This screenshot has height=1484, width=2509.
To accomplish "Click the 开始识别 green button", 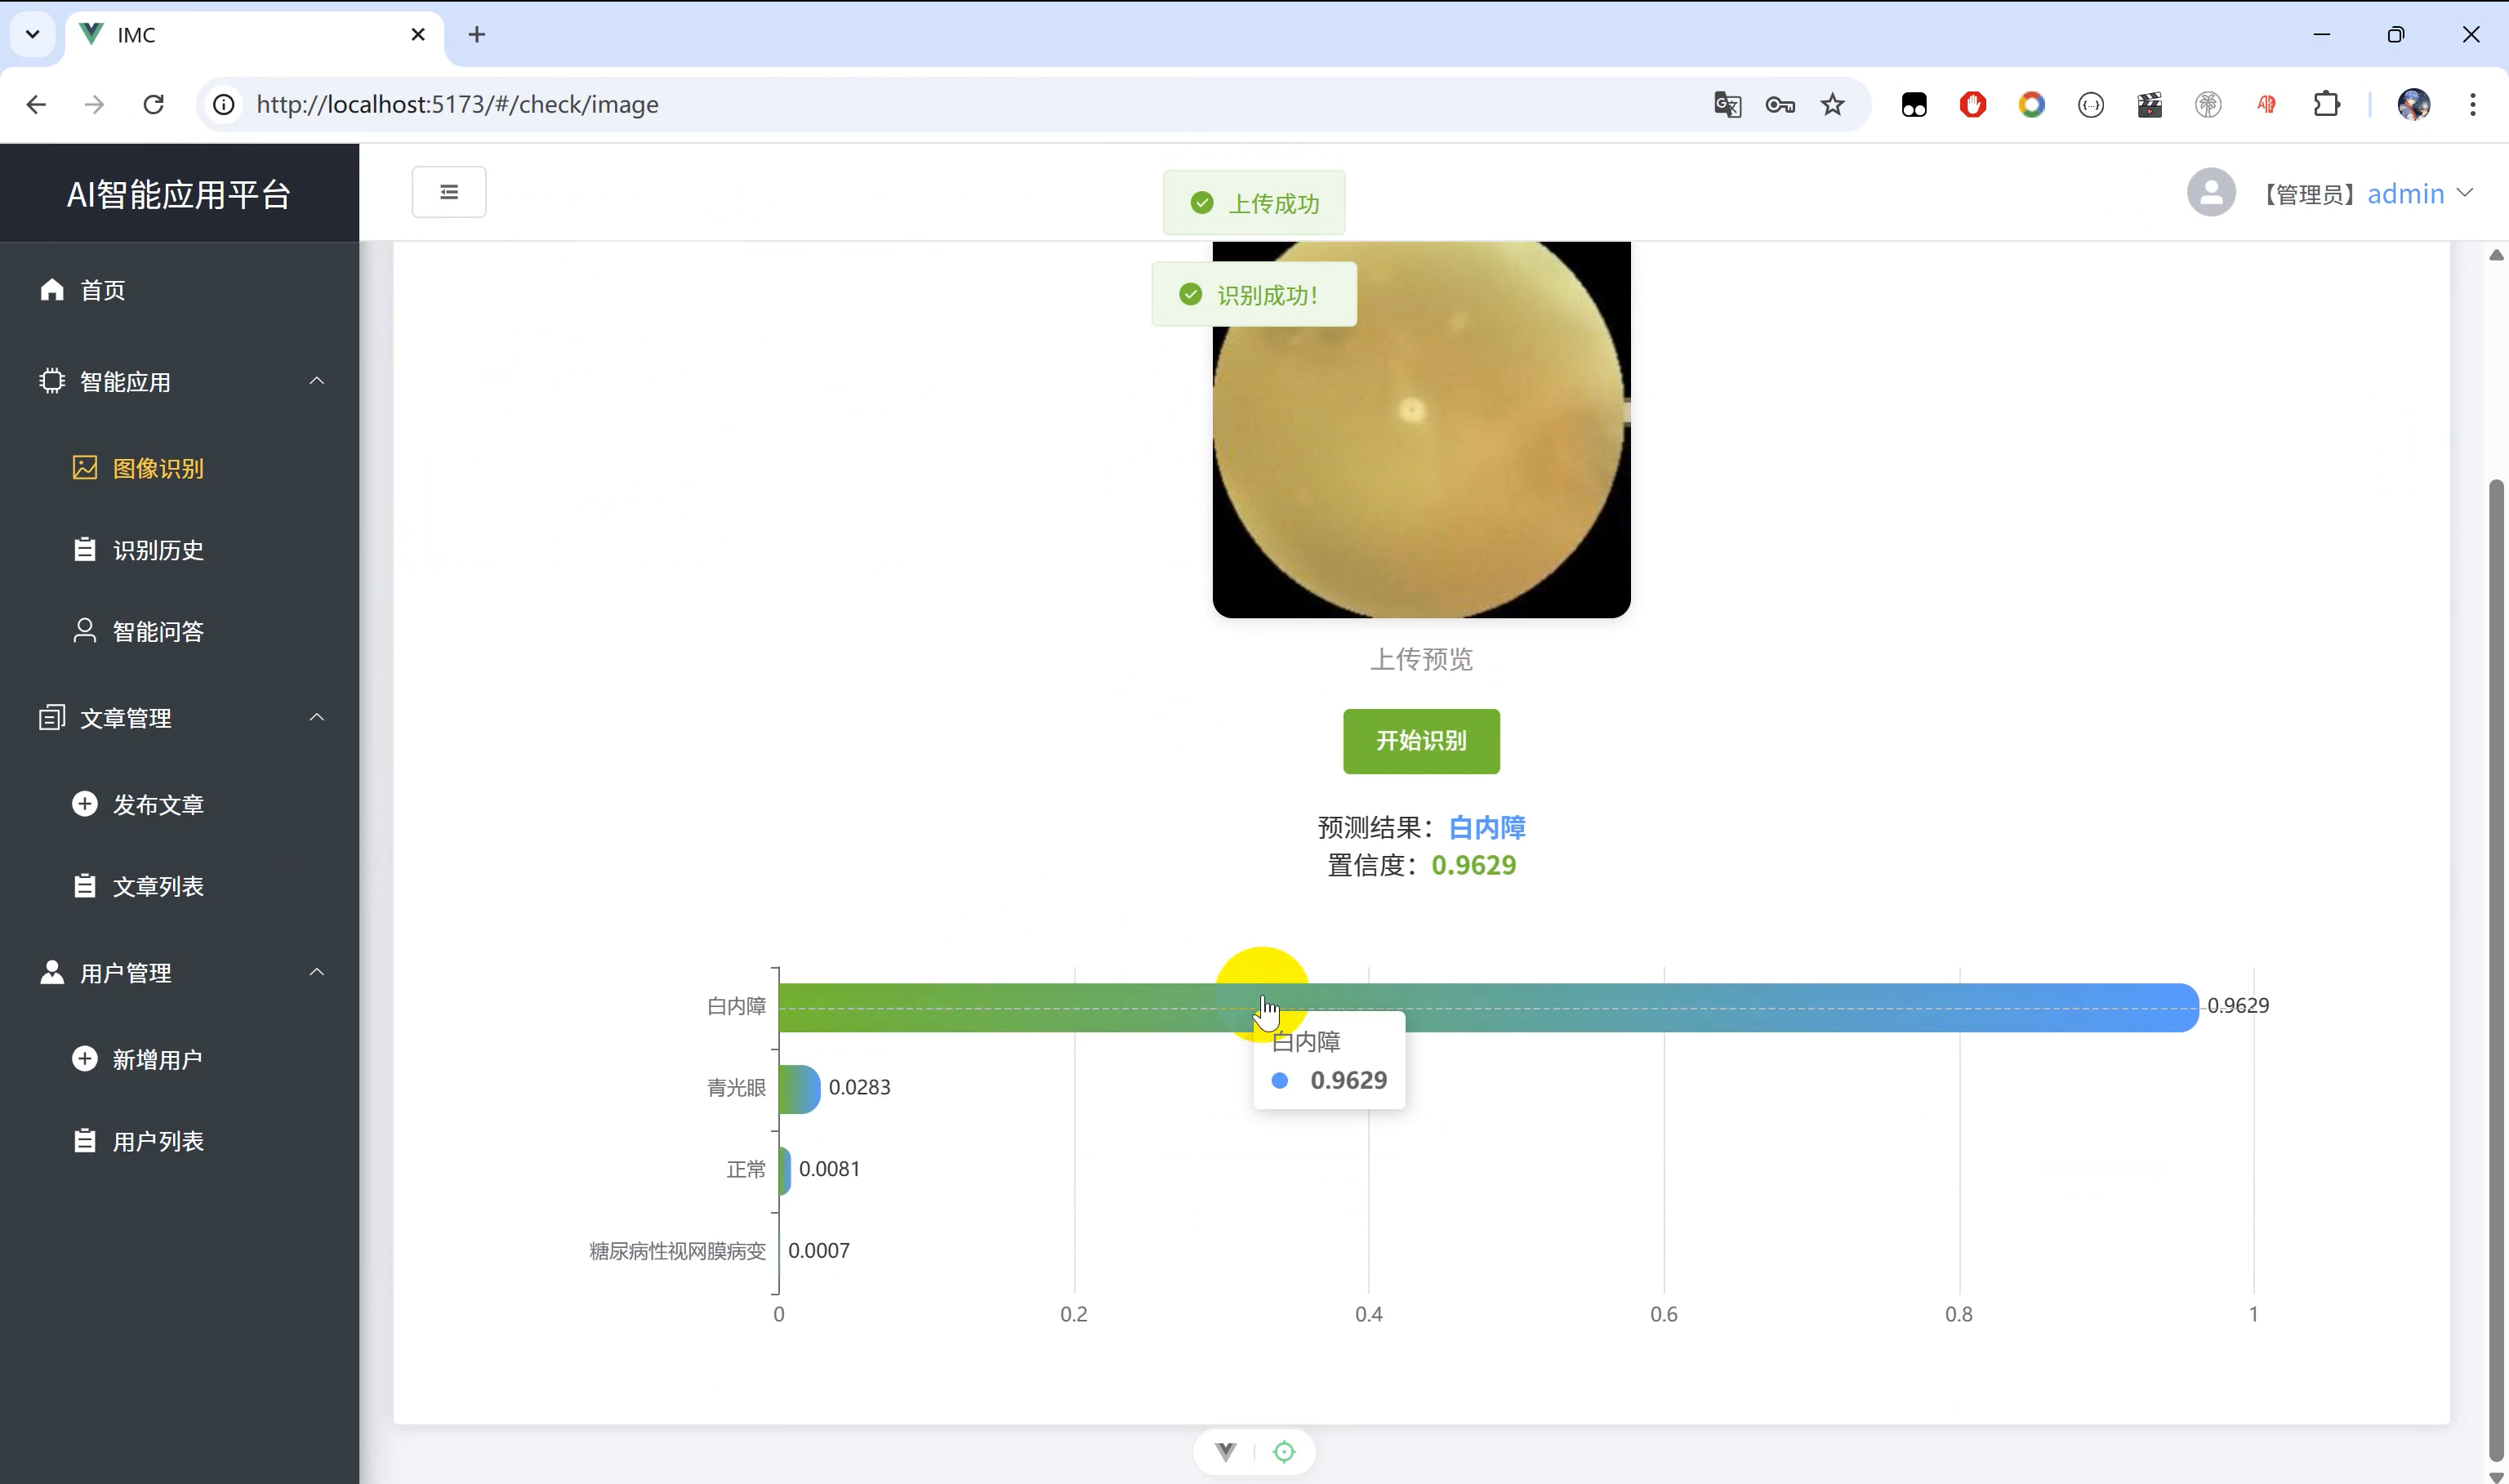I will tap(1421, 741).
